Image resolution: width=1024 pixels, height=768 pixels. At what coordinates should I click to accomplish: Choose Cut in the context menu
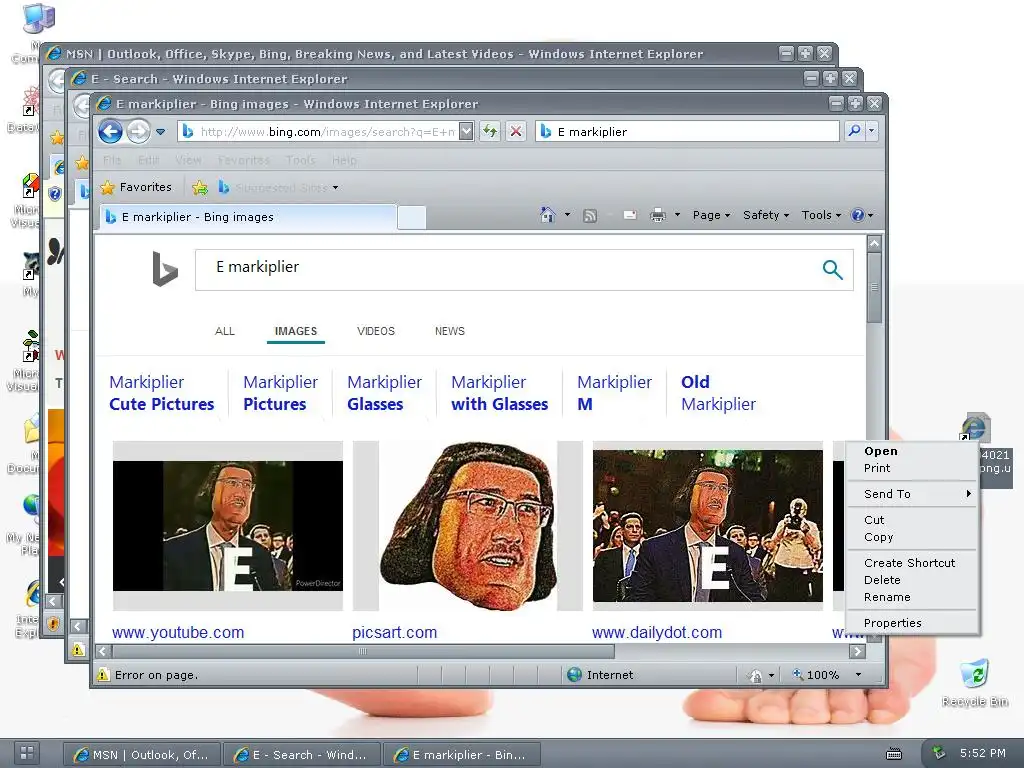[x=912, y=520]
